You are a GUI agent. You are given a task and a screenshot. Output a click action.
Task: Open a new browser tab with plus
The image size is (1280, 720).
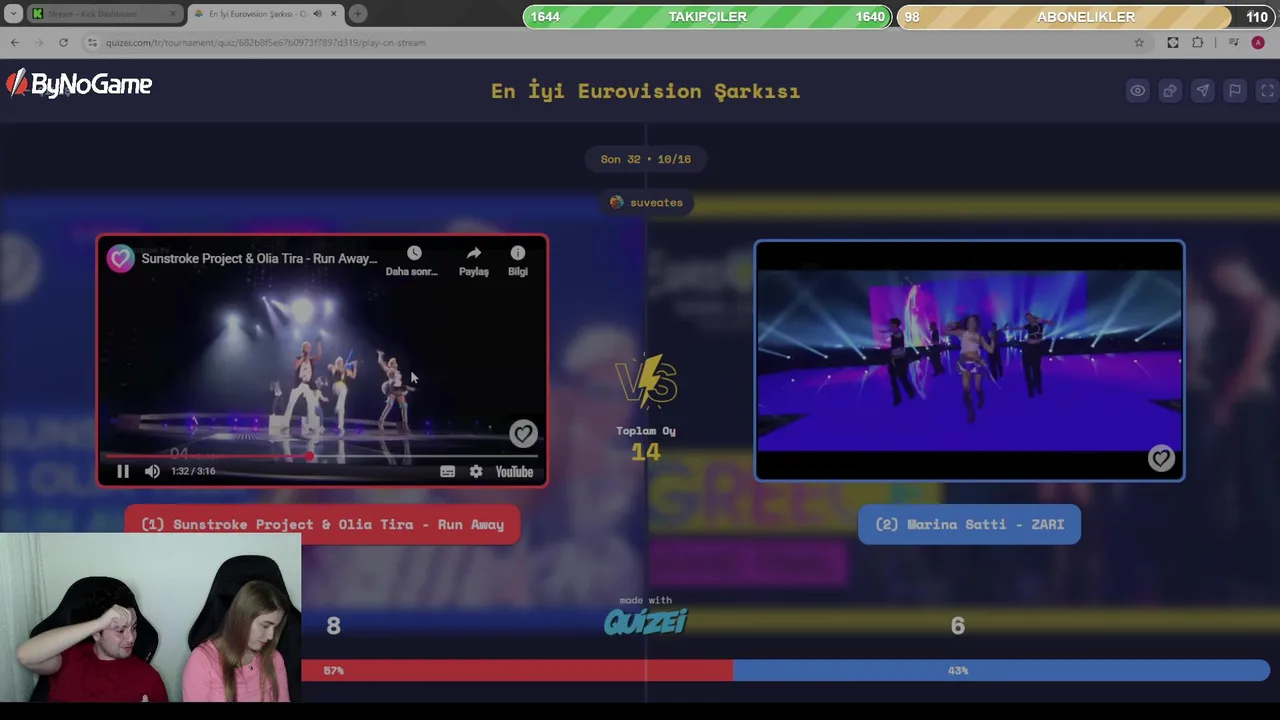[358, 14]
